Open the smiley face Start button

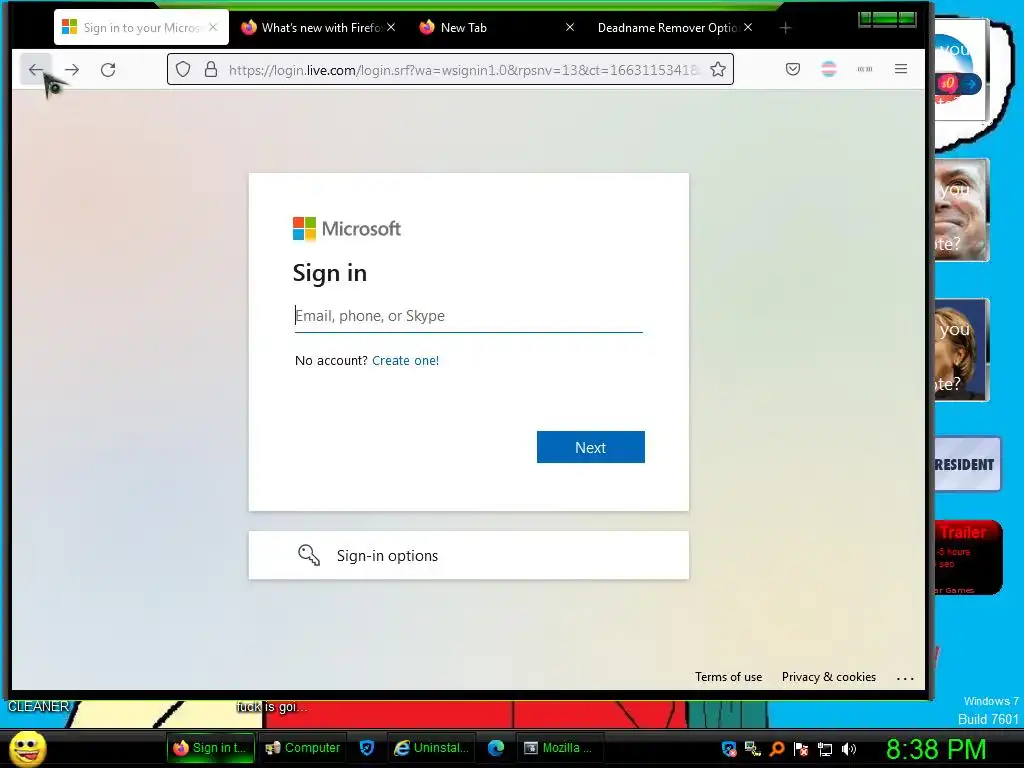click(x=27, y=748)
